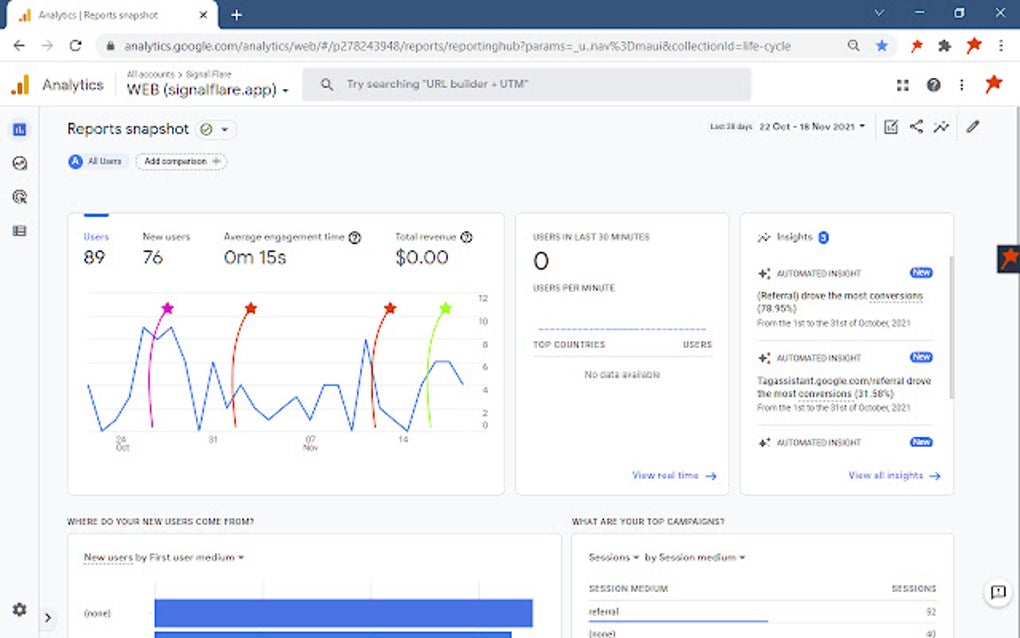Click the green star marker on the chart
This screenshot has width=1020, height=638.
(x=447, y=309)
